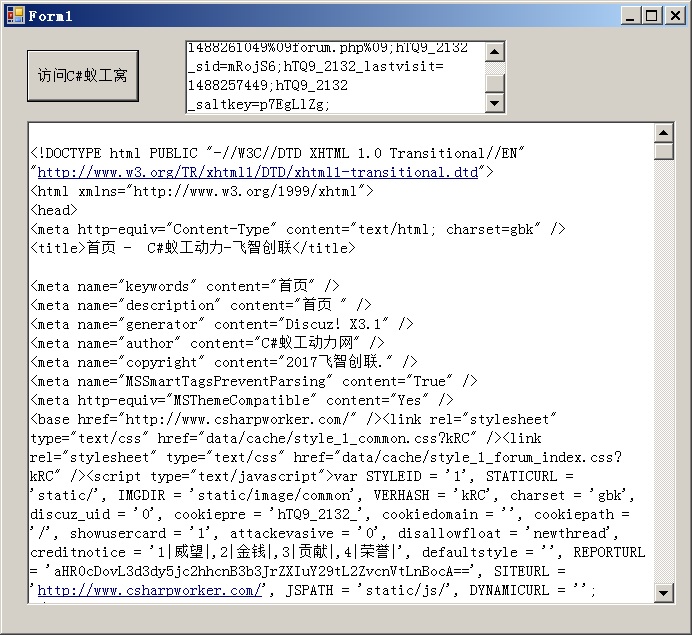Click the MSThemeCompatible meta line
The image size is (692, 635).
(242, 400)
